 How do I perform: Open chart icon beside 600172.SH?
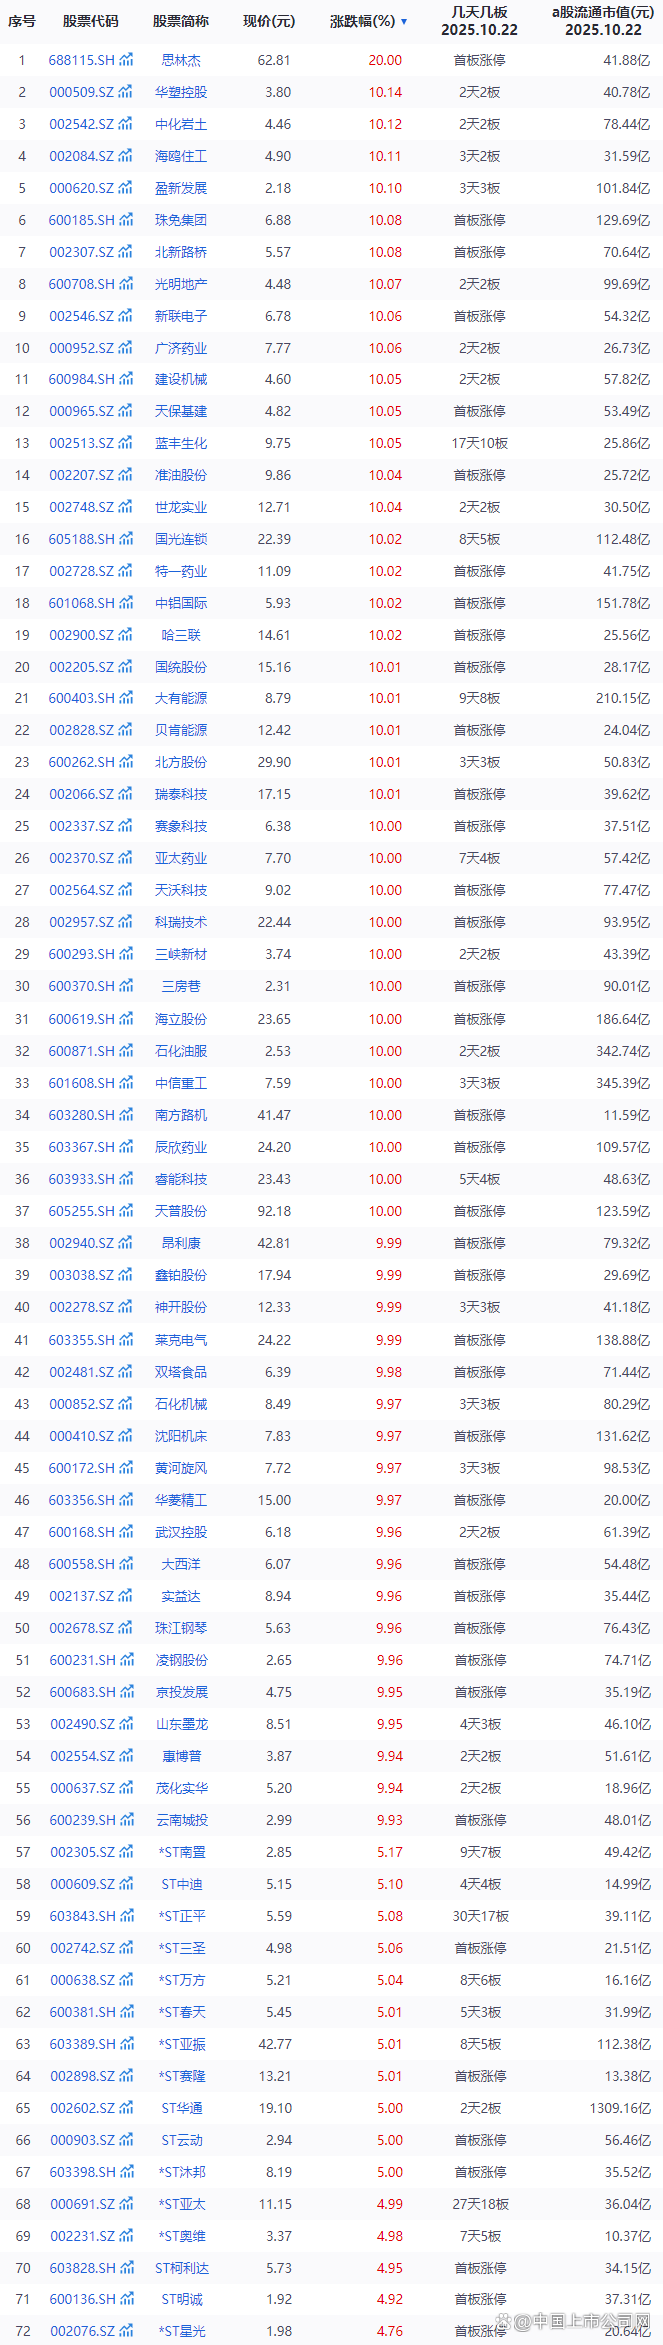(x=126, y=1468)
